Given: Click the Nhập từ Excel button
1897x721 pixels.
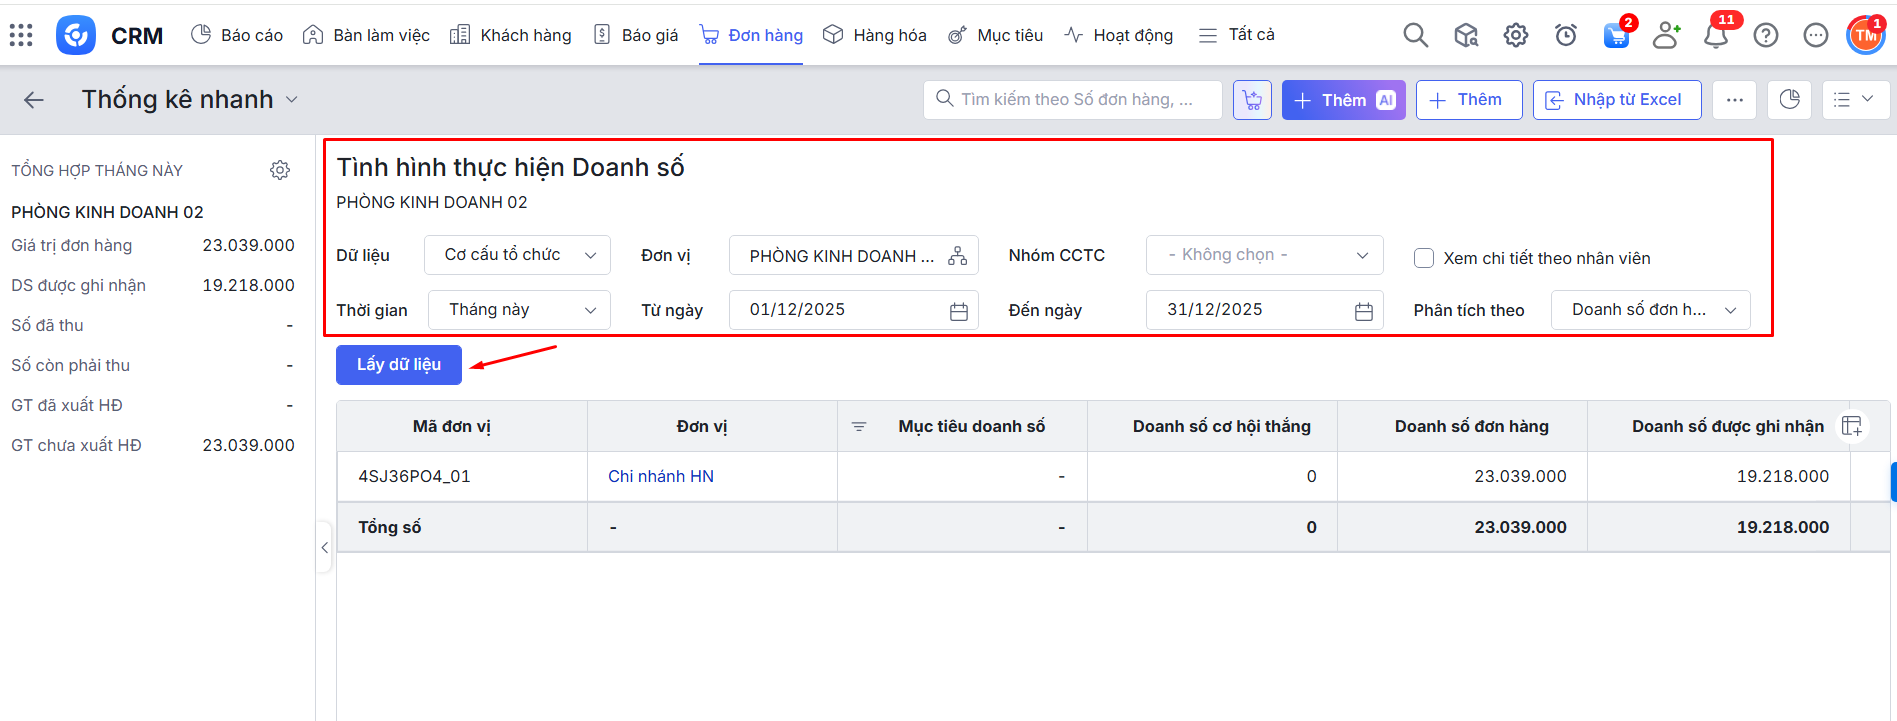Looking at the screenshot, I should tap(1616, 100).
